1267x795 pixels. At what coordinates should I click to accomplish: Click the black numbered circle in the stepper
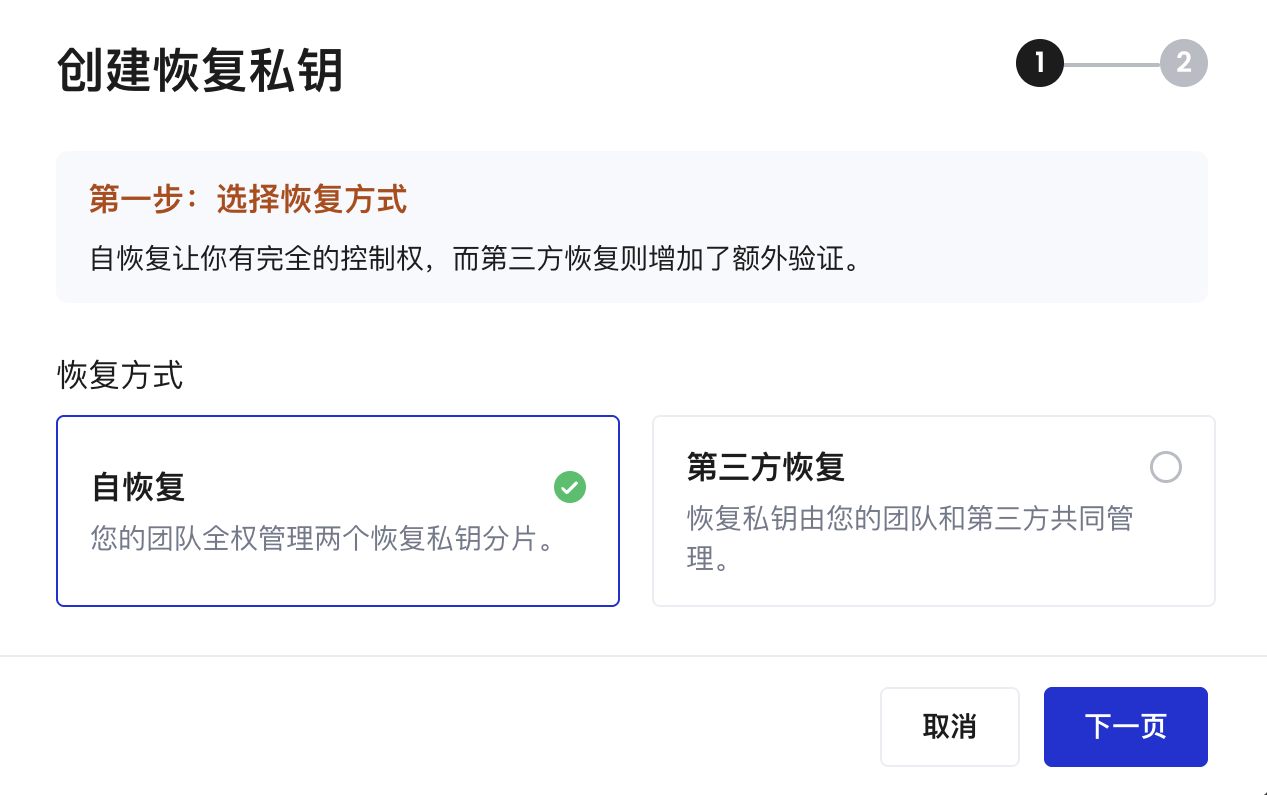coord(1039,63)
